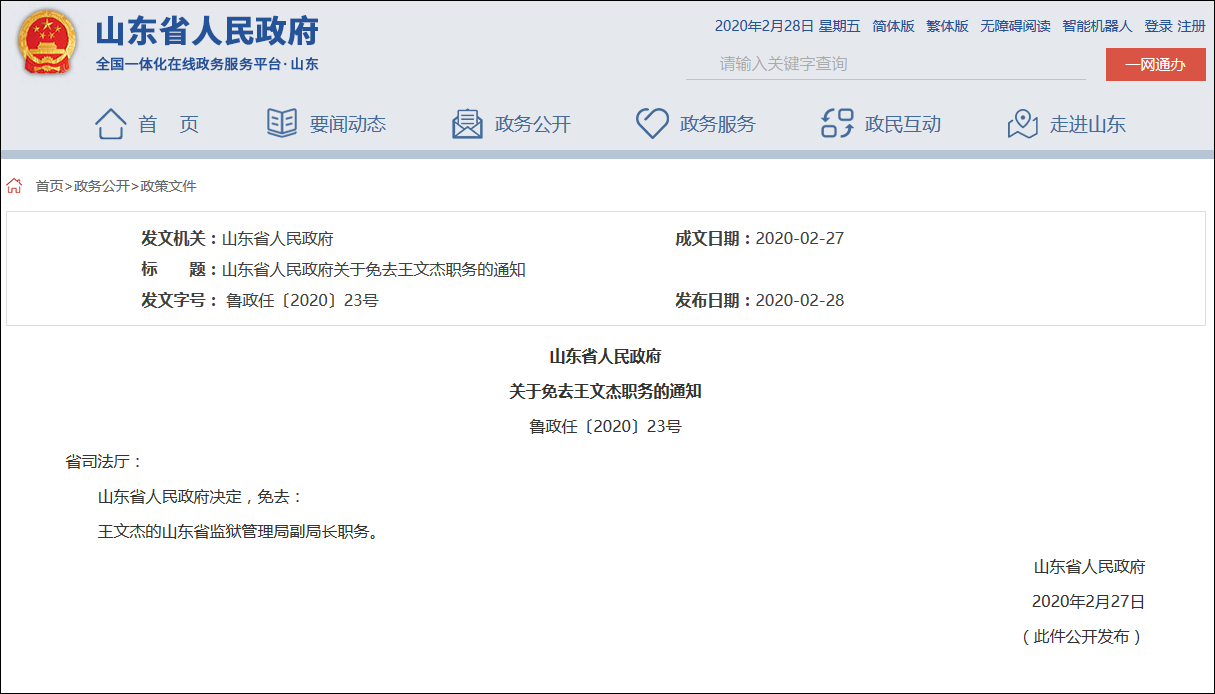Click the salutation 省司法厅：
The height and width of the screenshot is (694, 1215).
coord(105,462)
